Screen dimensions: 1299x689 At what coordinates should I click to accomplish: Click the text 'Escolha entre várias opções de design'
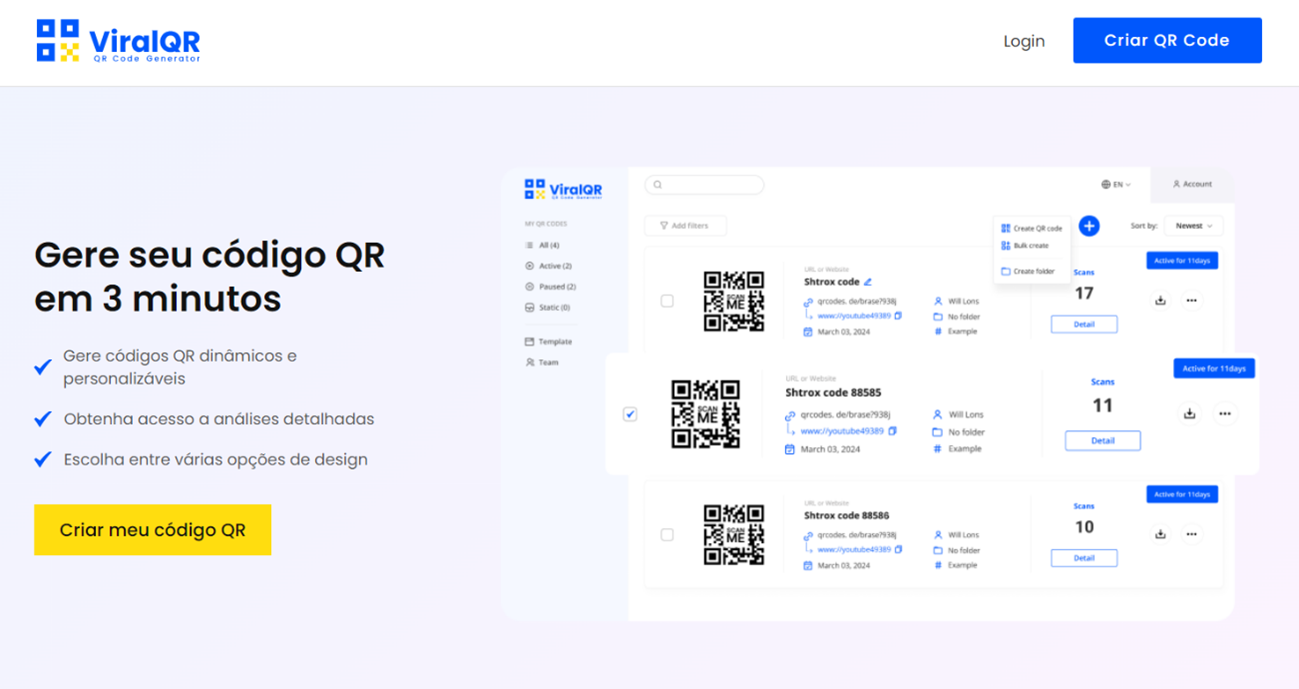pos(216,460)
